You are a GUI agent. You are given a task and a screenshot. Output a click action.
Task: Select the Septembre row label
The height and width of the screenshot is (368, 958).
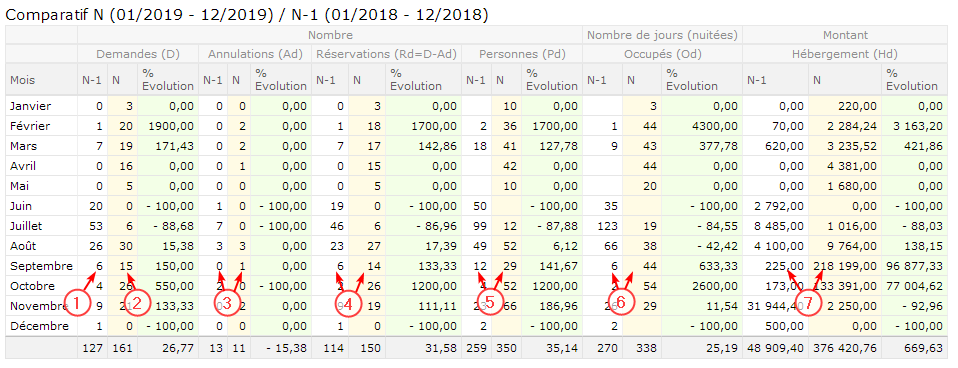coord(41,266)
